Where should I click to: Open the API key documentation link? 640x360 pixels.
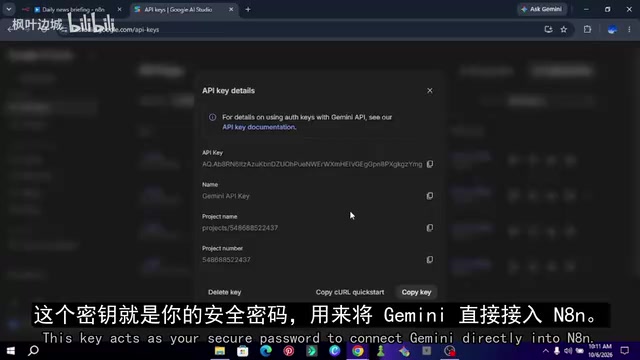point(259,127)
